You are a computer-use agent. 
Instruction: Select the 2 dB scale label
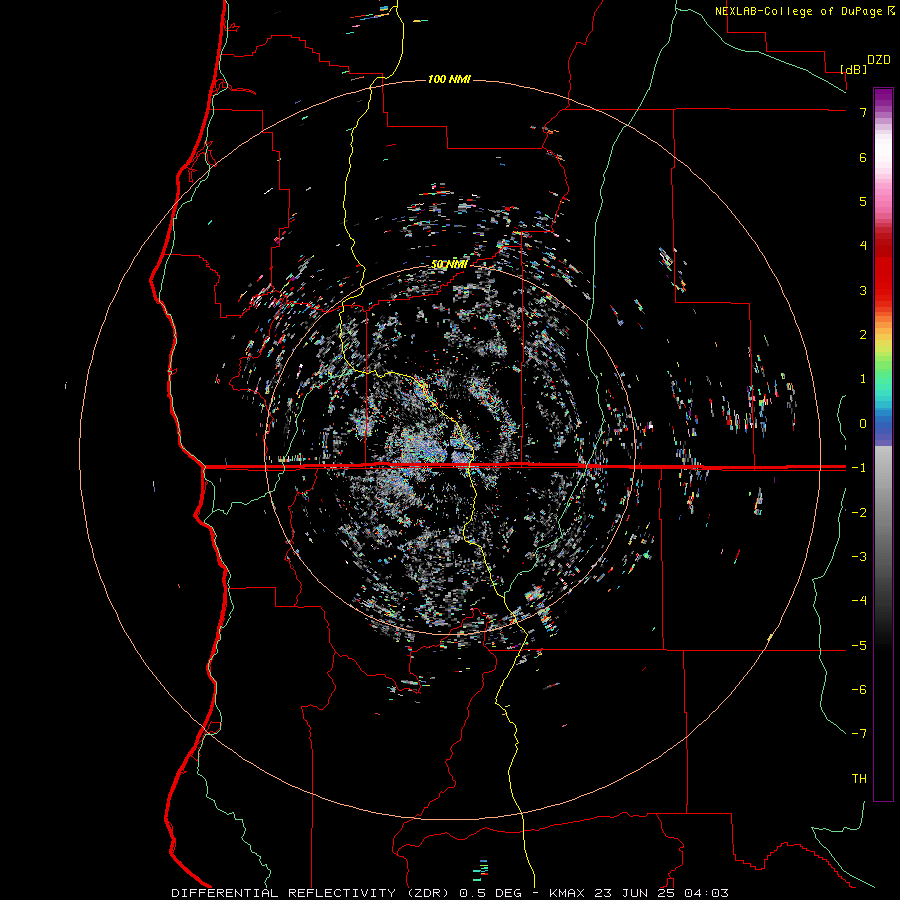point(863,335)
